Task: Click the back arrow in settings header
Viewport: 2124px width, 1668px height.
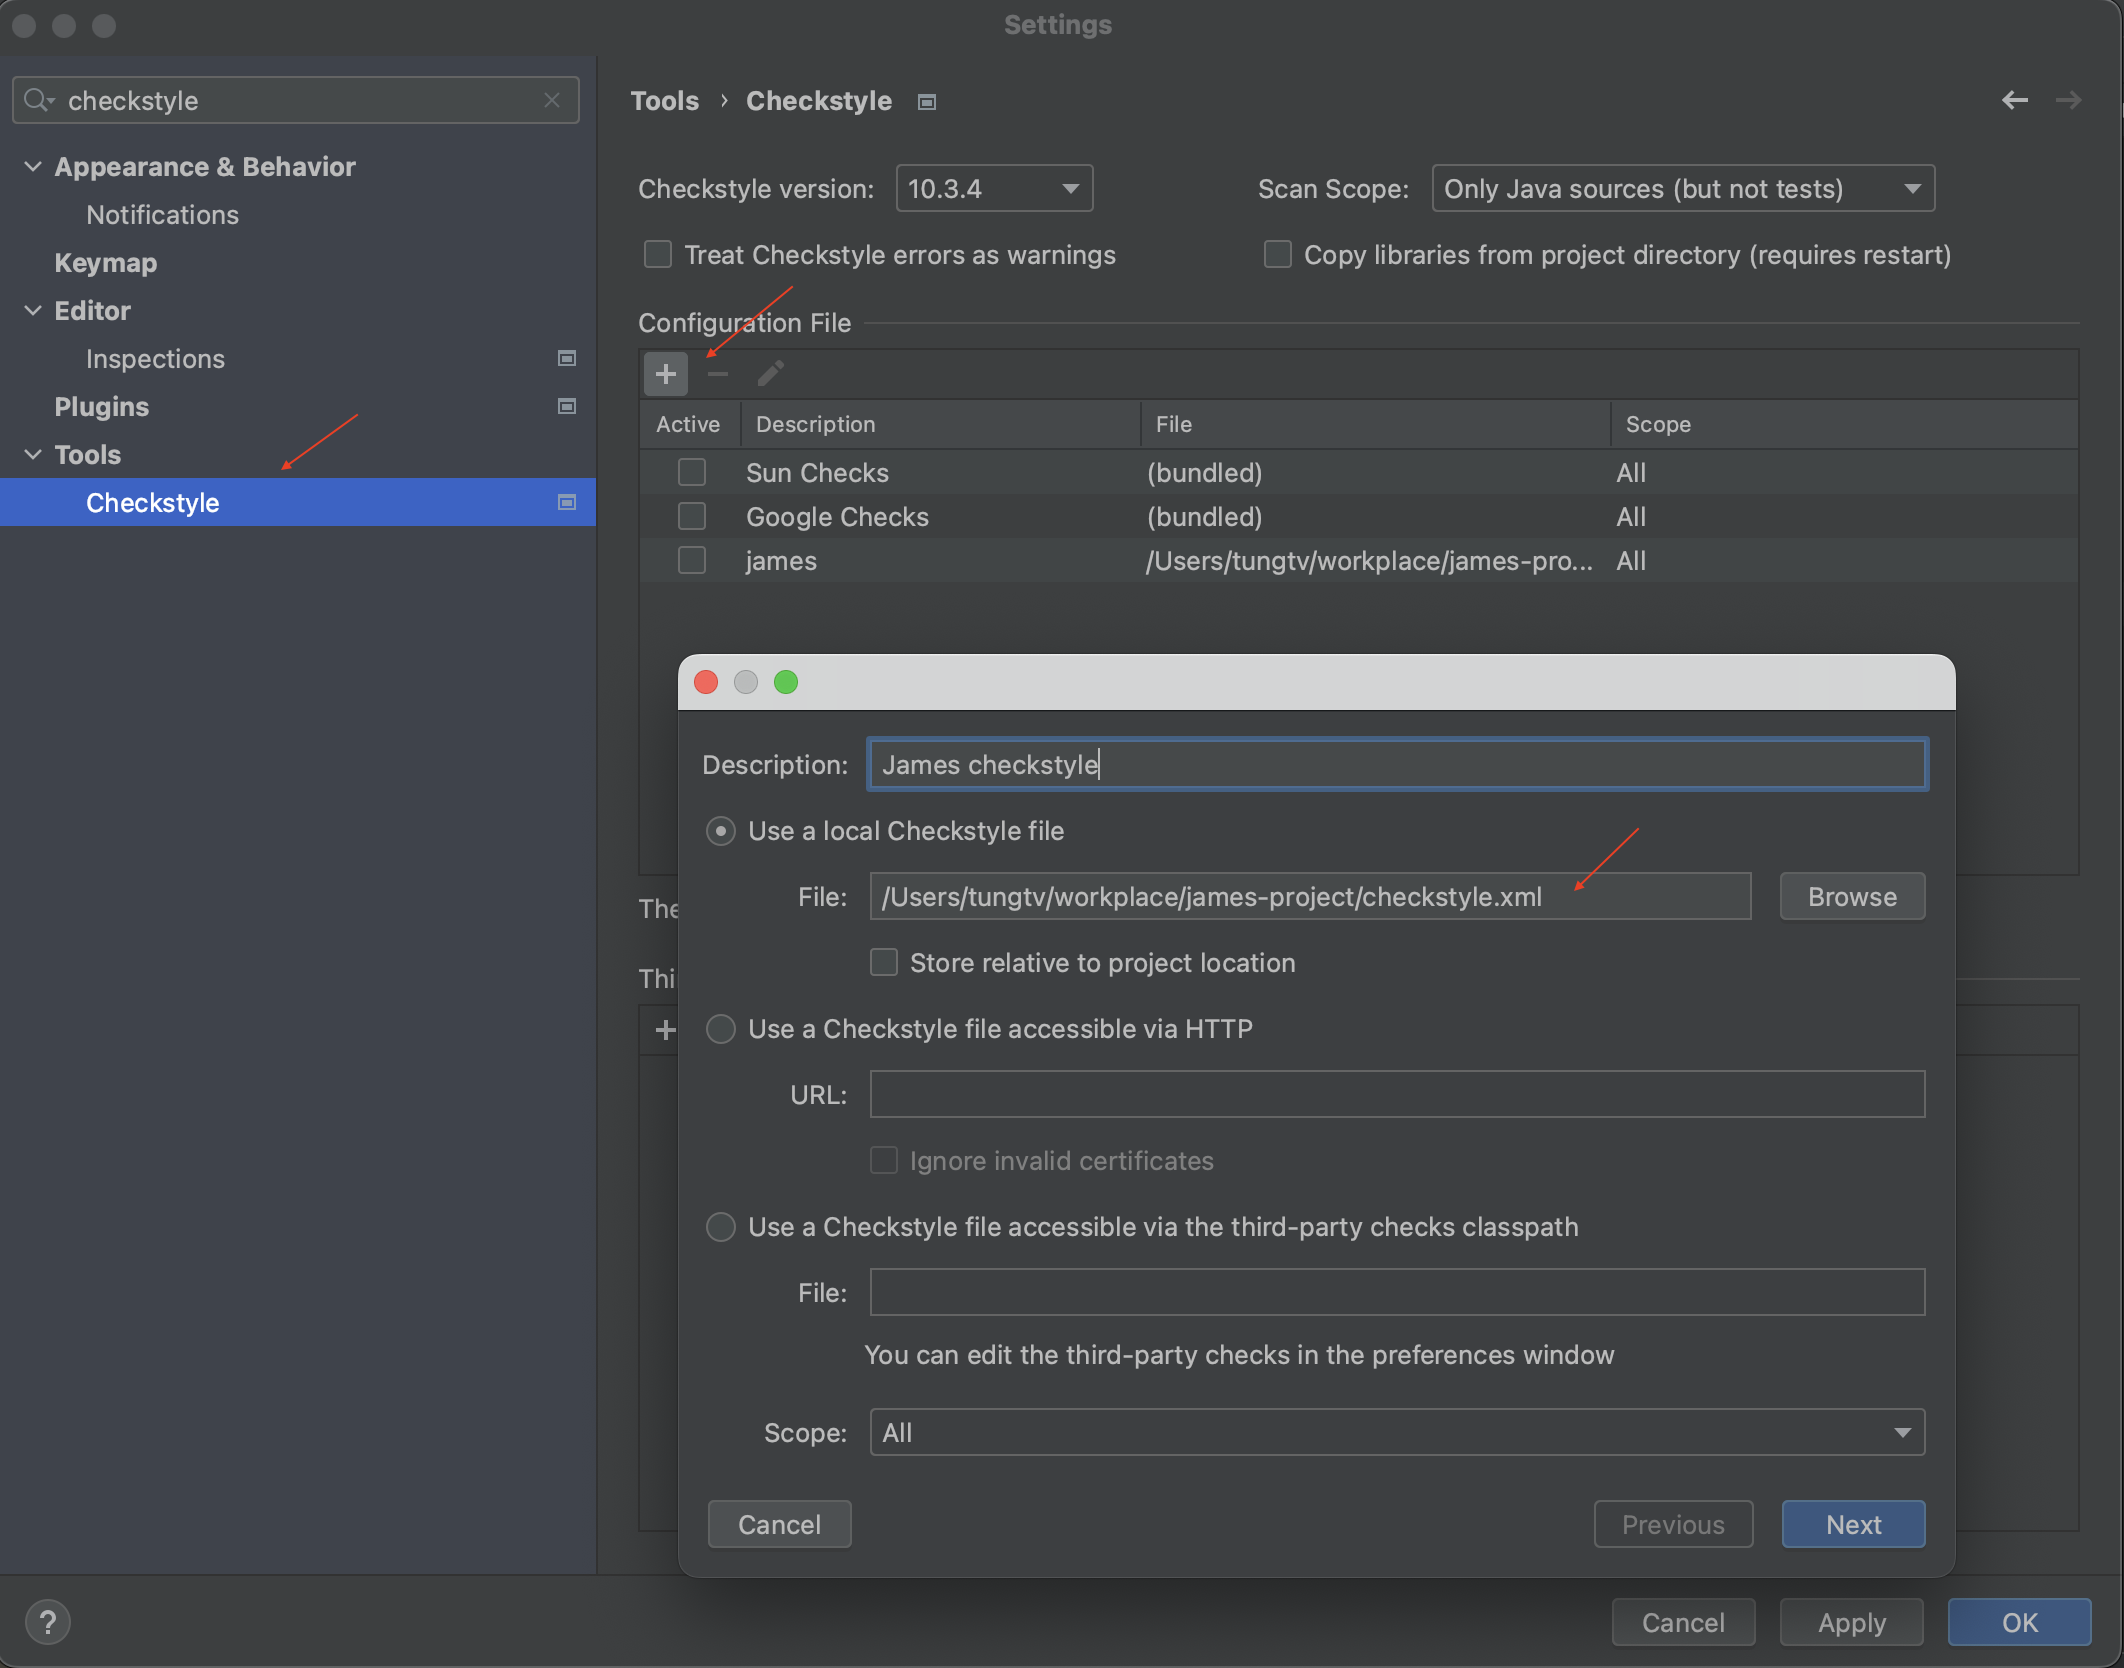Action: pyautogui.click(x=2014, y=100)
